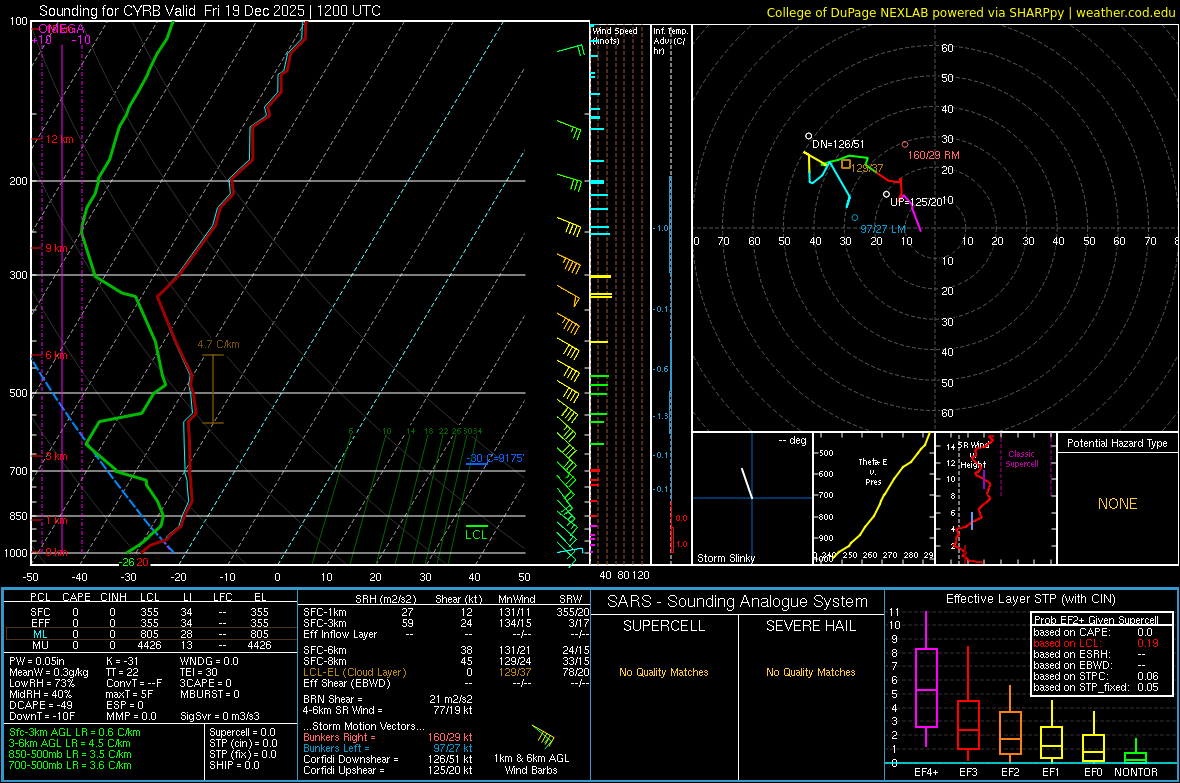Viewport: 1180px width, 783px height.
Task: Click the 'EF2' axis label
Action: 1010,772
